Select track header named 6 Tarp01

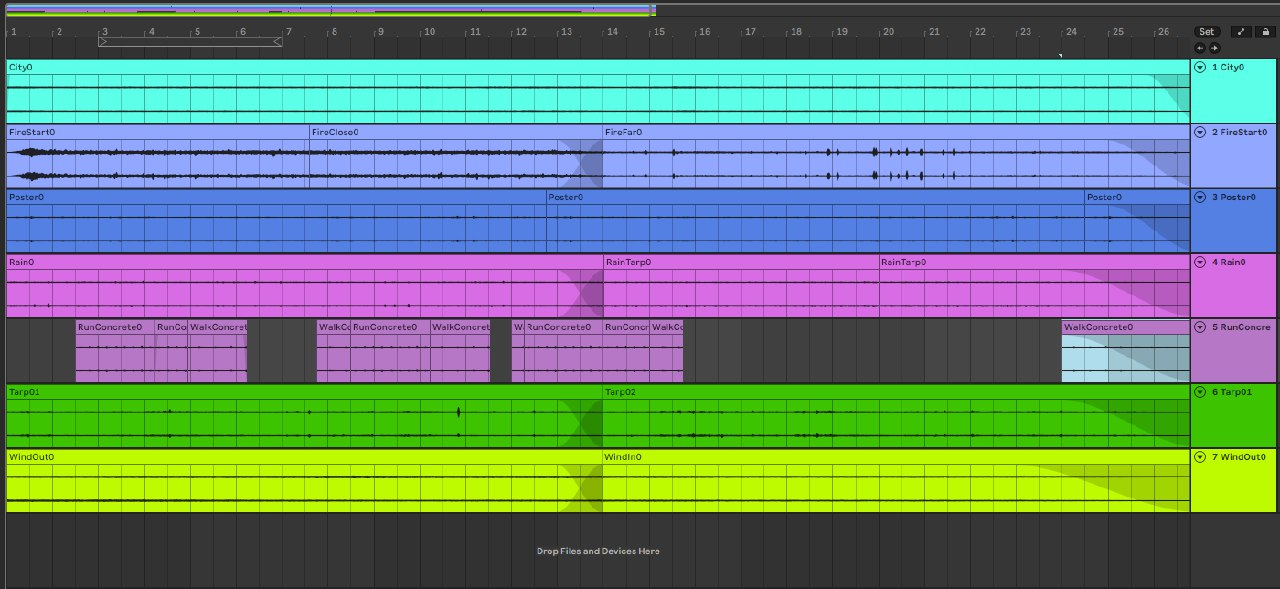tap(1234, 416)
